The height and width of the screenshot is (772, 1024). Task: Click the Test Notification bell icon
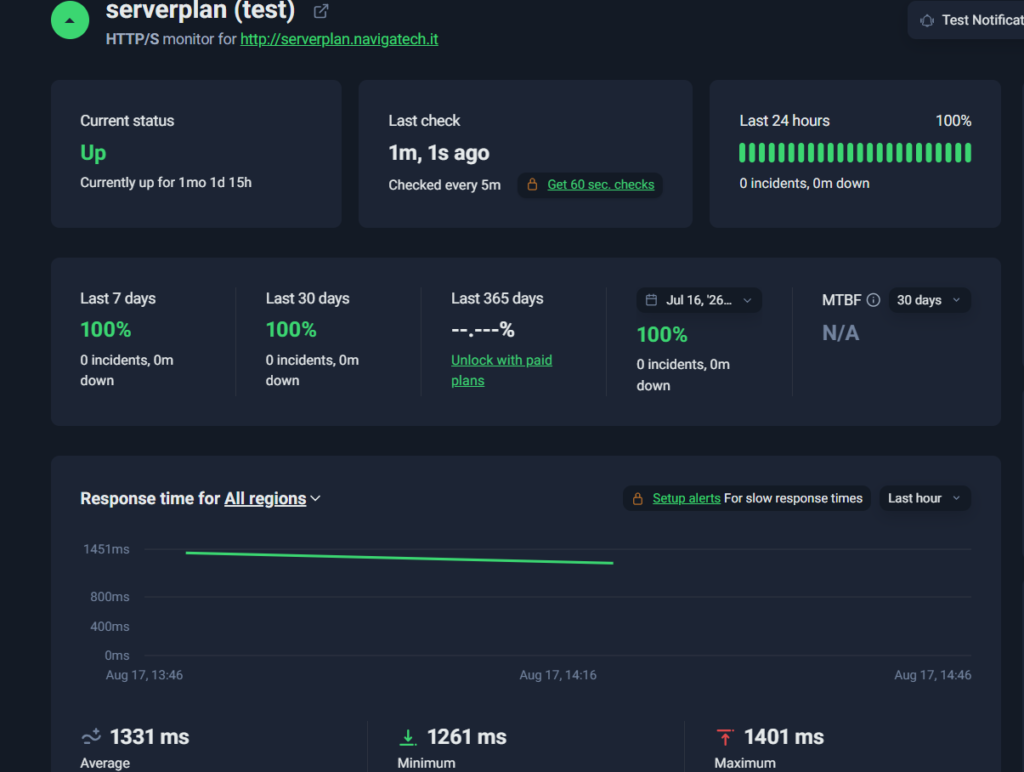(x=927, y=21)
